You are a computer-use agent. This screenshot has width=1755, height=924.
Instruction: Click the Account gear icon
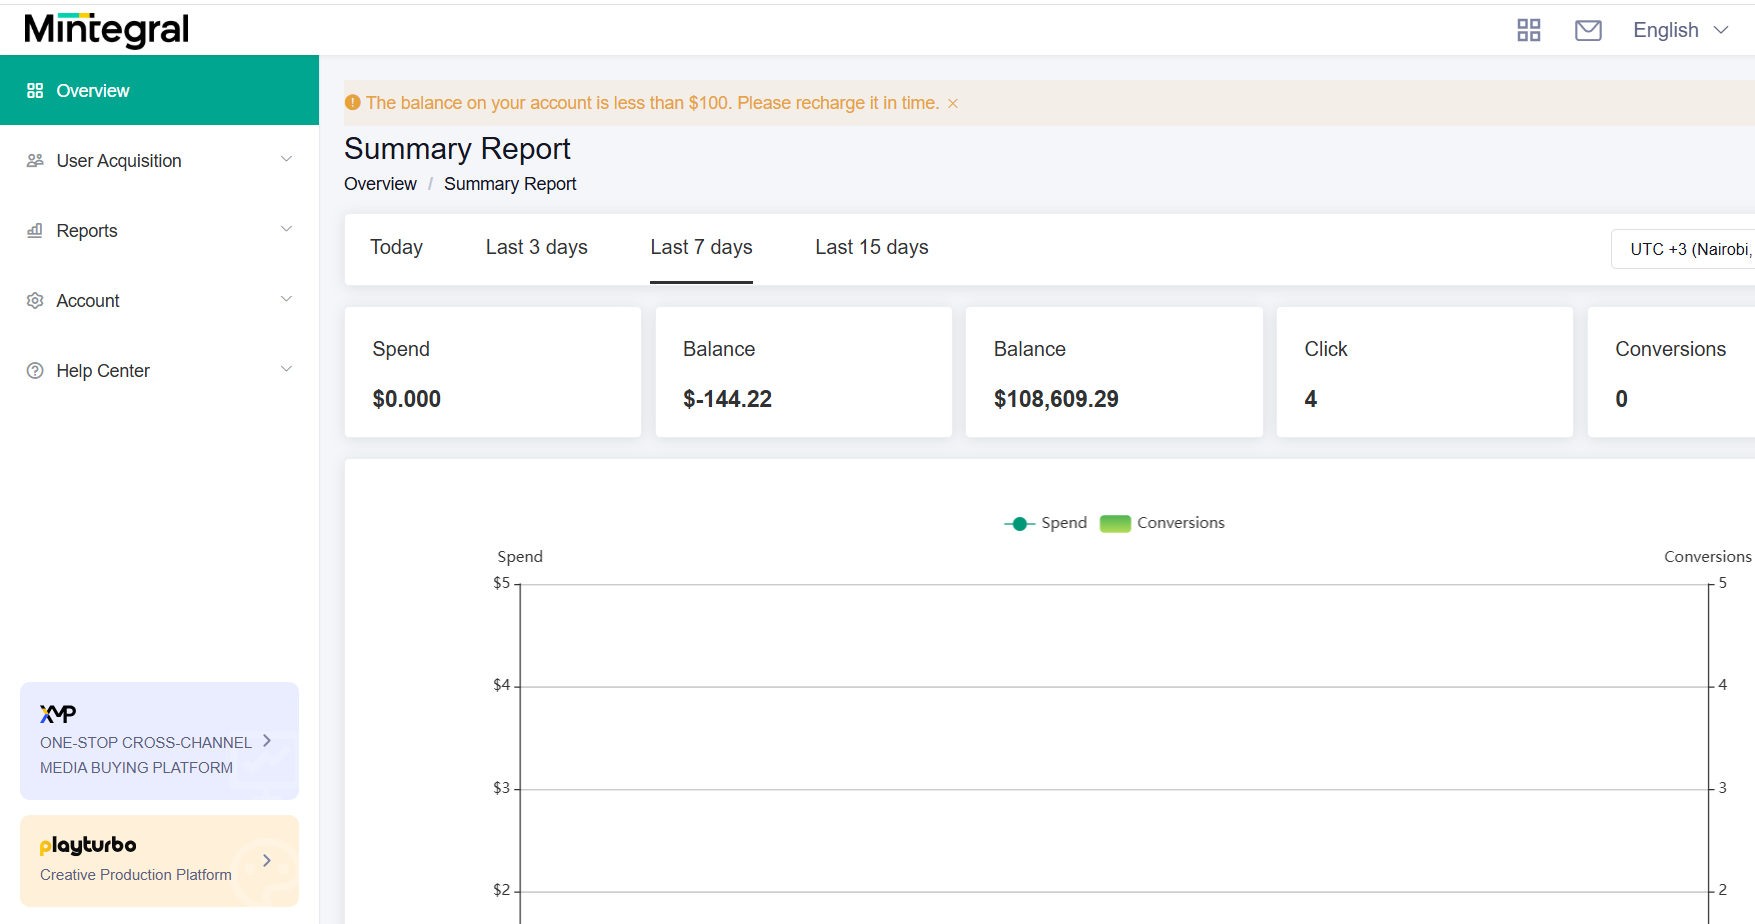[35, 301]
